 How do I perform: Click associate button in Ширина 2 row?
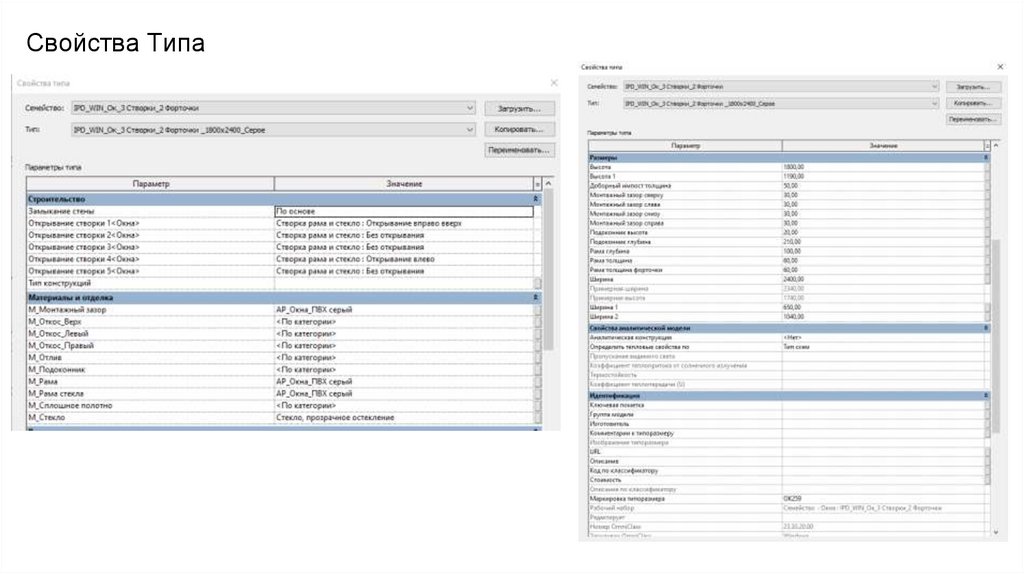[x=986, y=316]
